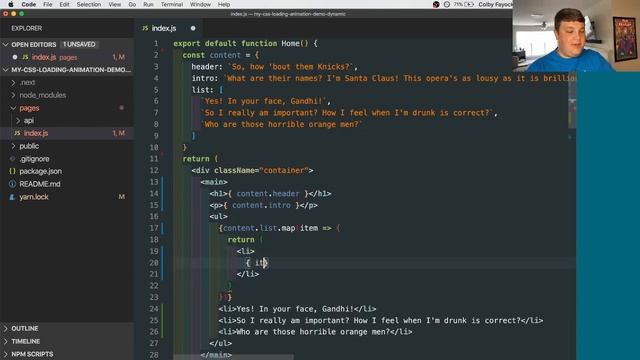This screenshot has height=360, width=640.
Task: Open the Help menu
Action: [224, 4]
